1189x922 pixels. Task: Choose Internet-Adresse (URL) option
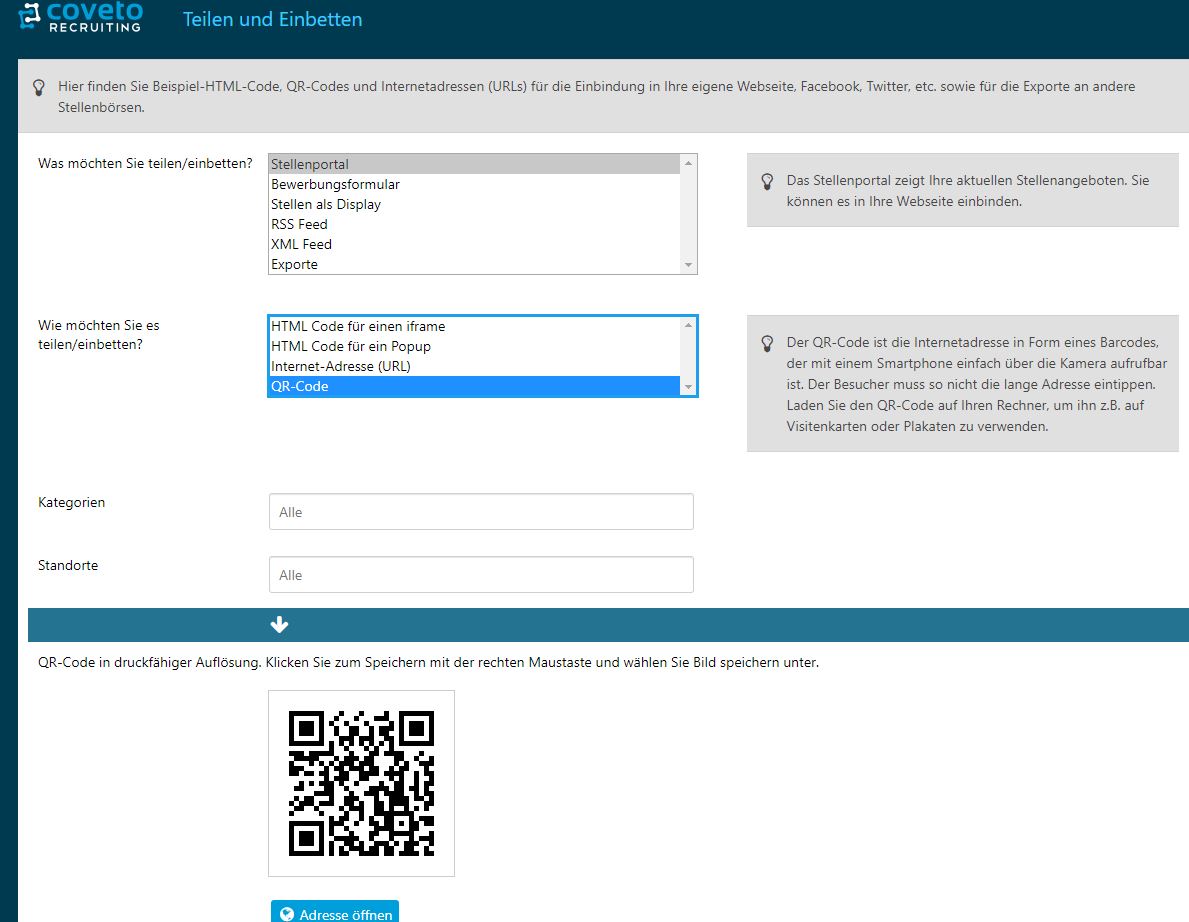point(475,366)
